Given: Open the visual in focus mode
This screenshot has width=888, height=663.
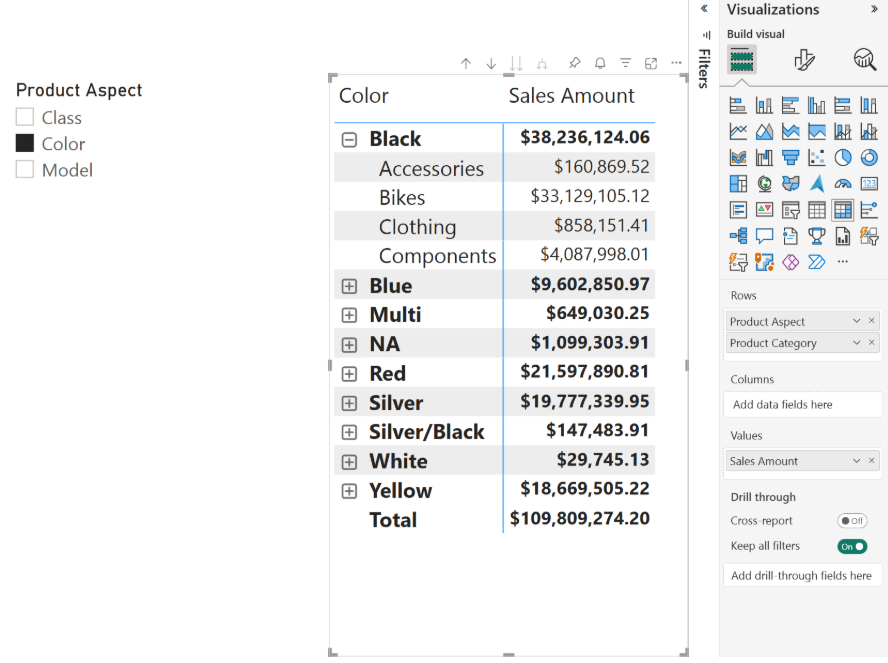Looking at the screenshot, I should pos(651,63).
